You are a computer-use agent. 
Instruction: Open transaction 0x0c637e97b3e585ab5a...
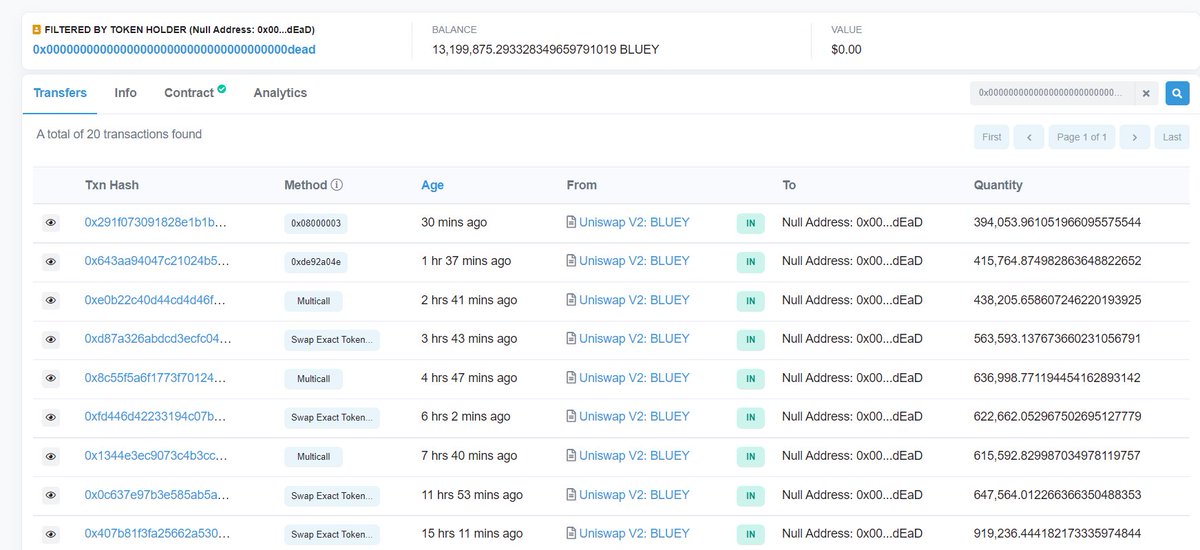click(x=158, y=495)
